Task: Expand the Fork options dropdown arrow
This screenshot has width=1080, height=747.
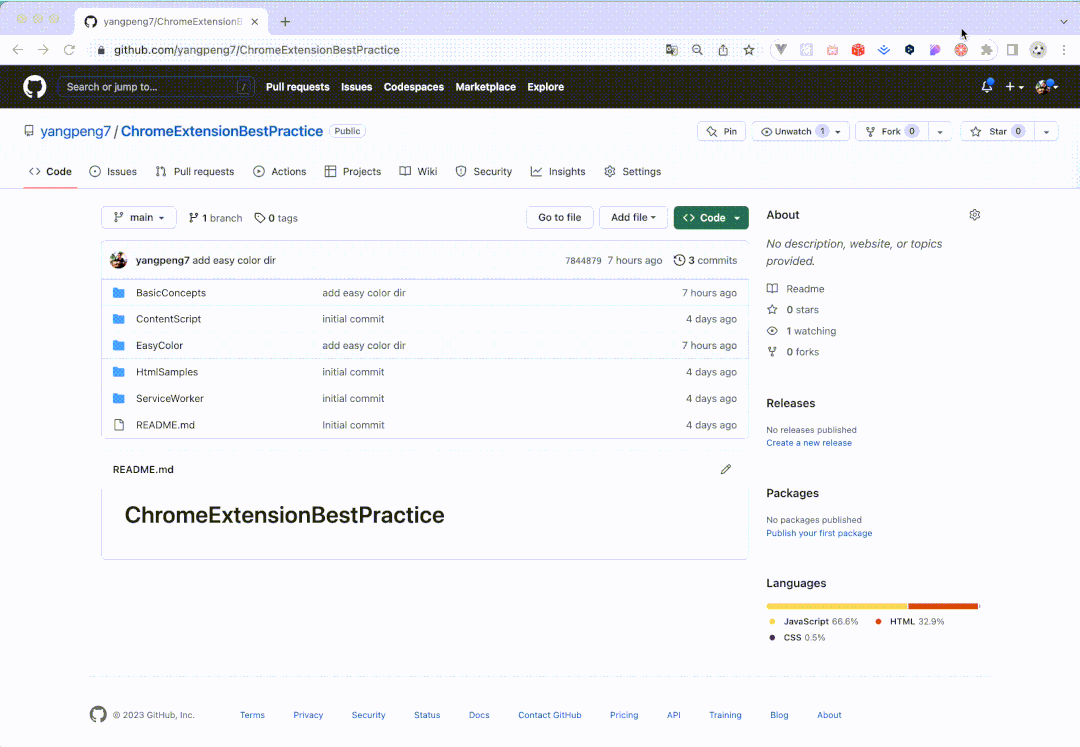Action: click(x=940, y=131)
